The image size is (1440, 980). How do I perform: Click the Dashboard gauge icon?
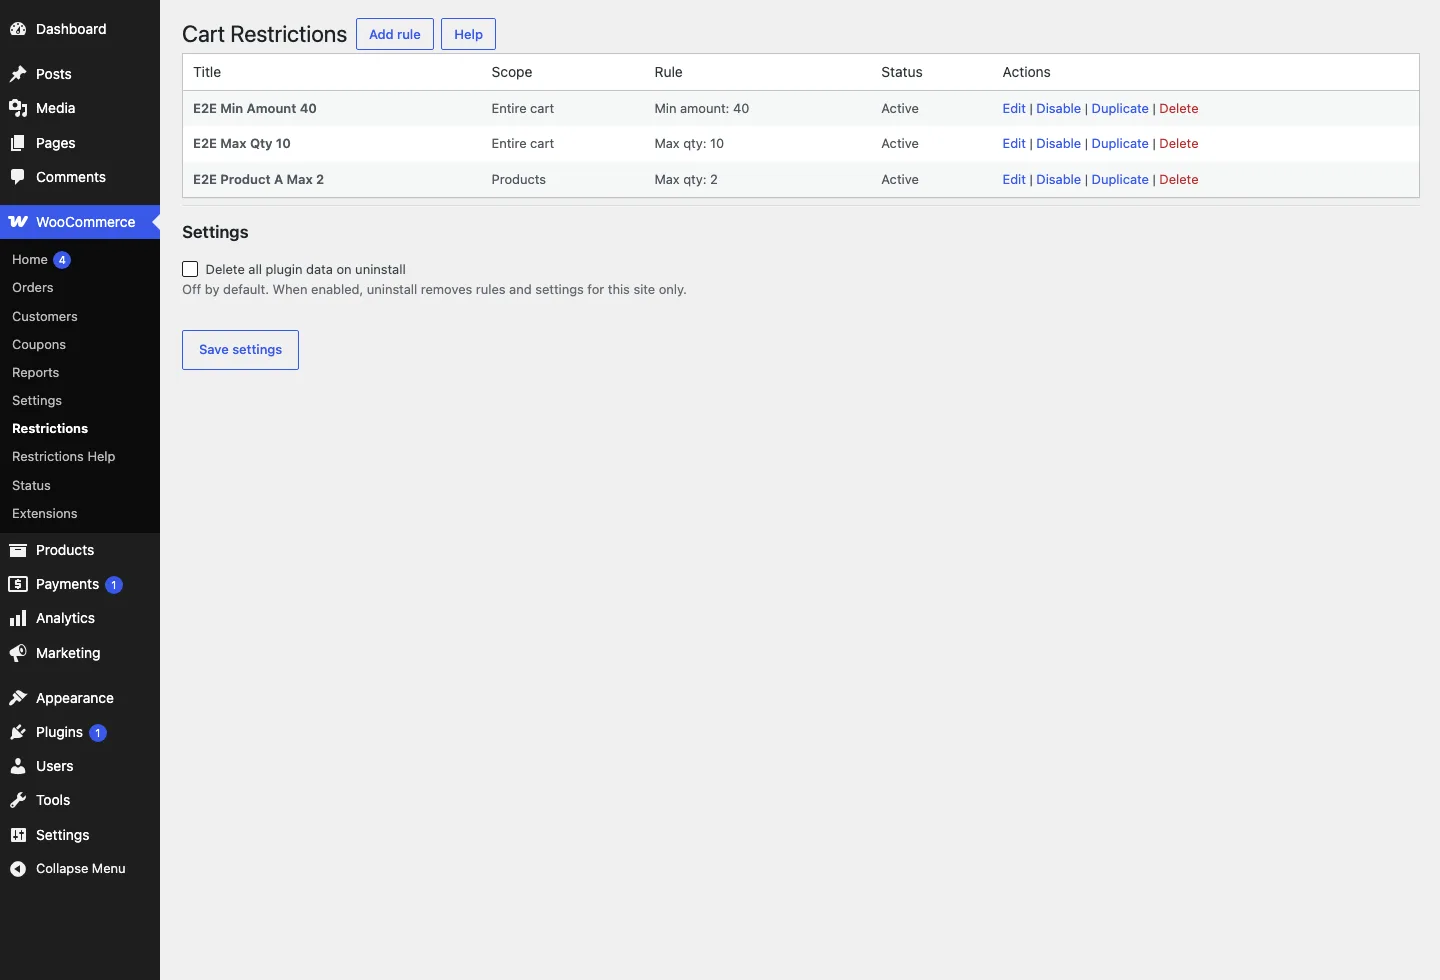pos(18,29)
